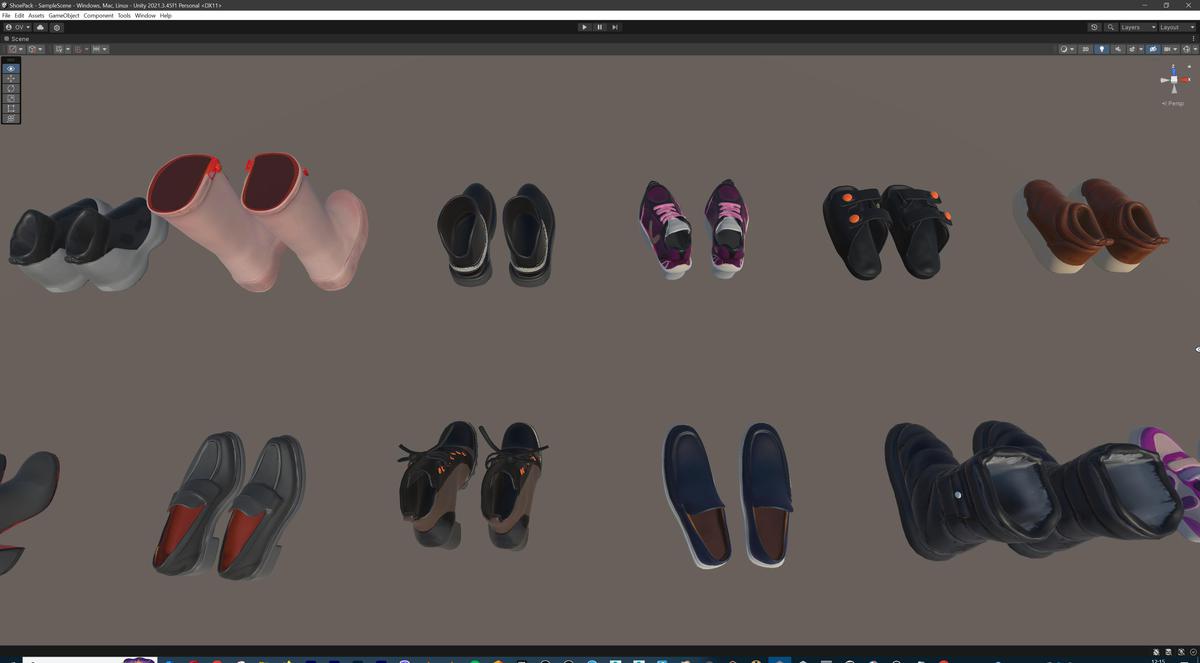Screen dimensions: 1200x663
Task: Open the scene search magnifier icon
Action: pos(1111,27)
